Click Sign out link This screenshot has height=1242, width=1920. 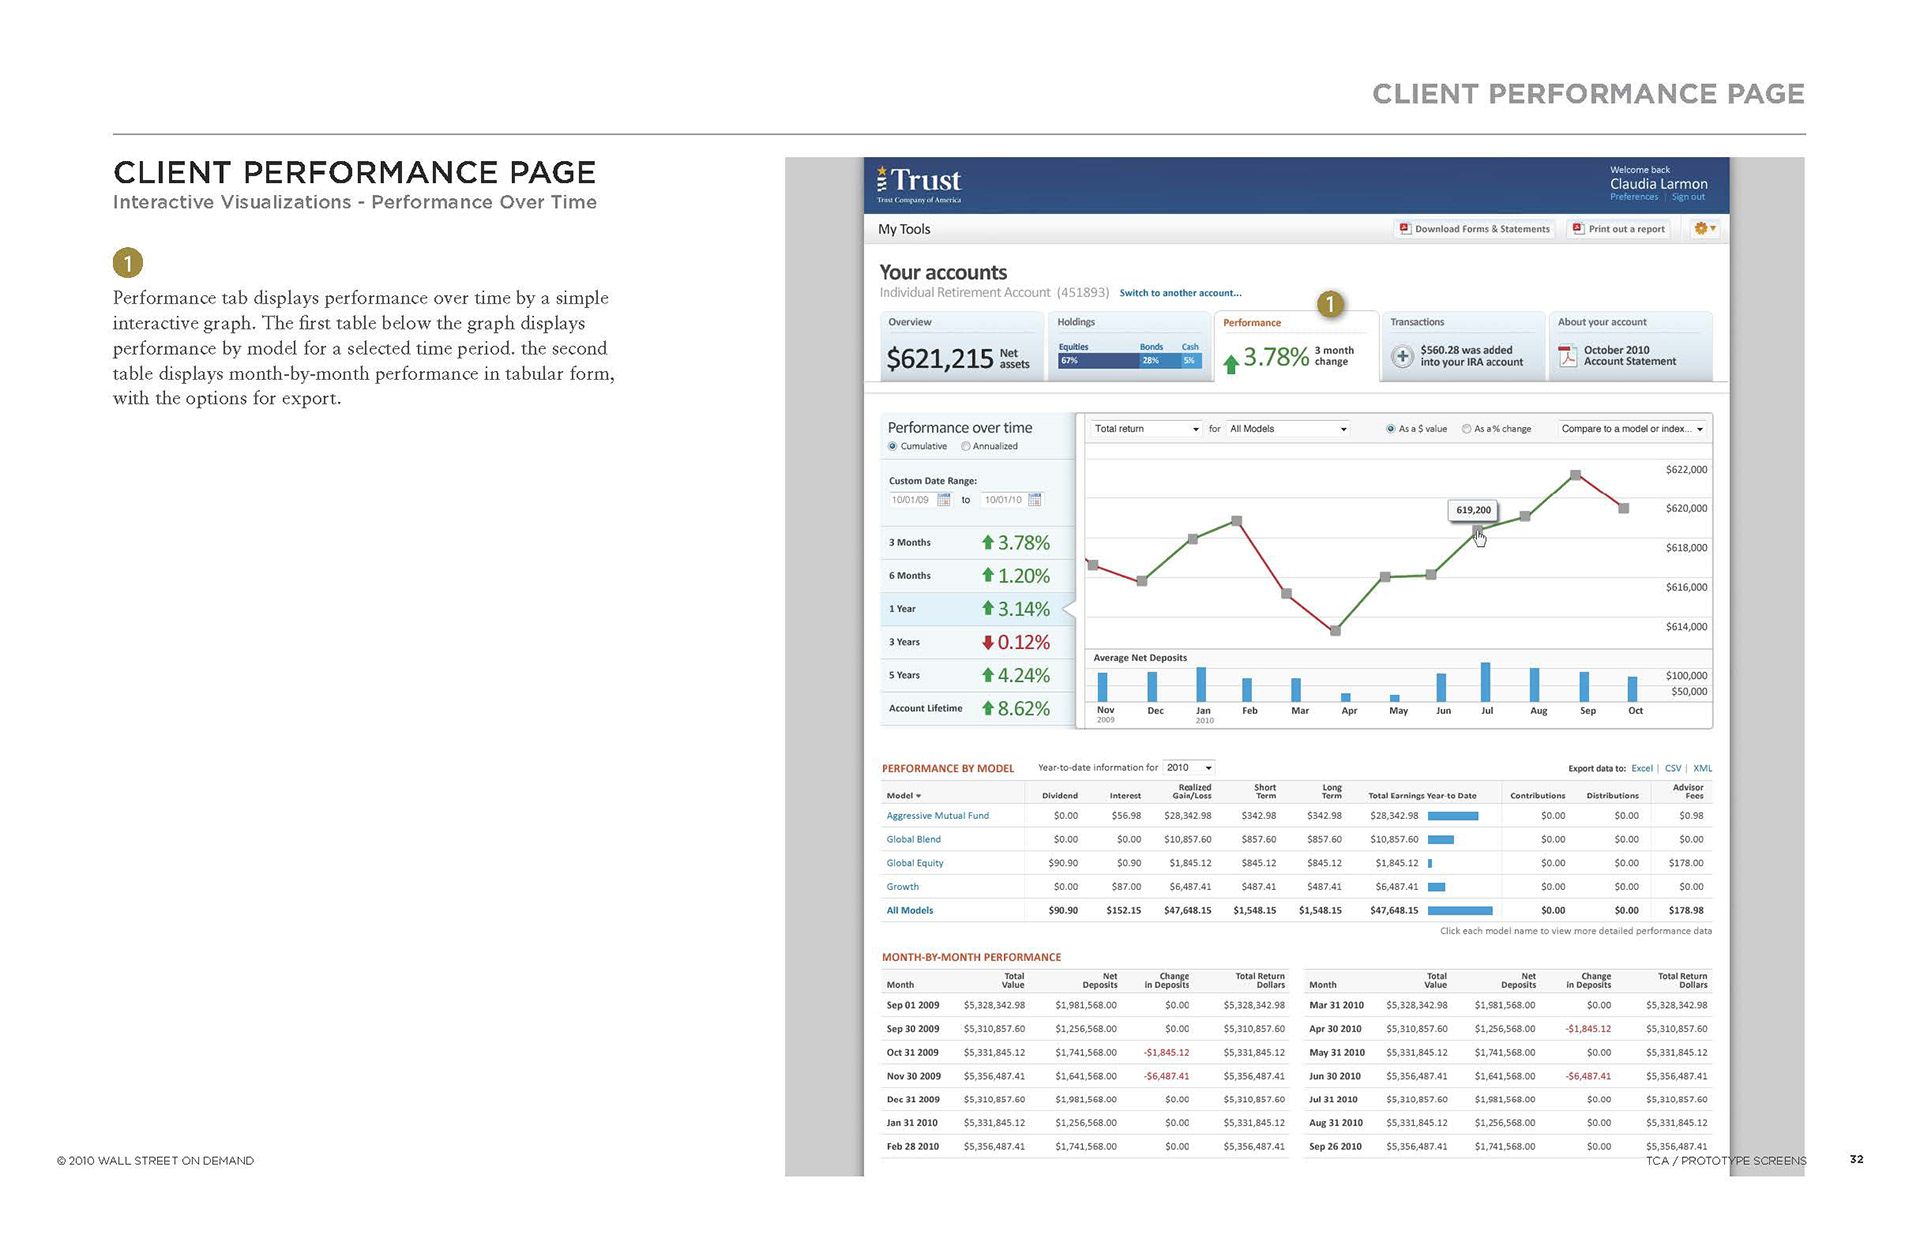[x=1688, y=197]
